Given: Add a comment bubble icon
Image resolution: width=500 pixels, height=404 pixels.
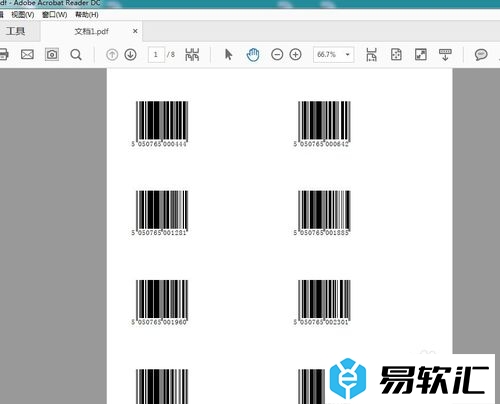Looking at the screenshot, I should coord(481,54).
